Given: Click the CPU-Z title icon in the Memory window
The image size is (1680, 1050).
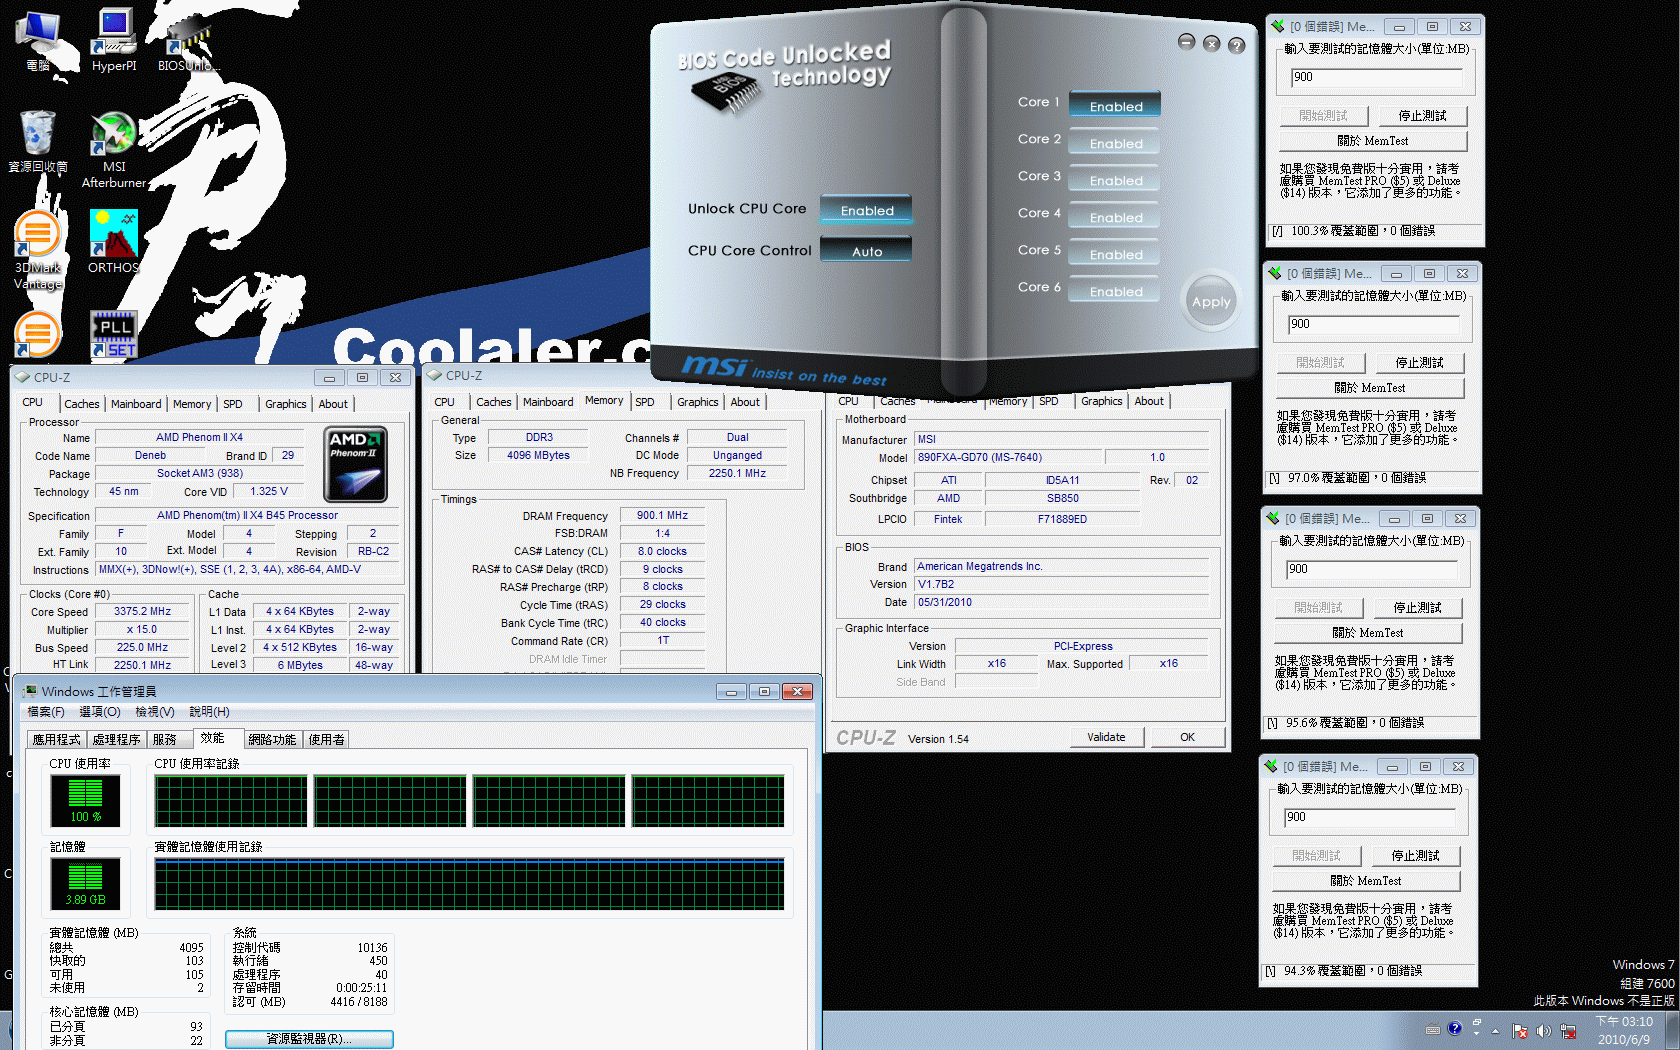Looking at the screenshot, I should coord(434,375).
